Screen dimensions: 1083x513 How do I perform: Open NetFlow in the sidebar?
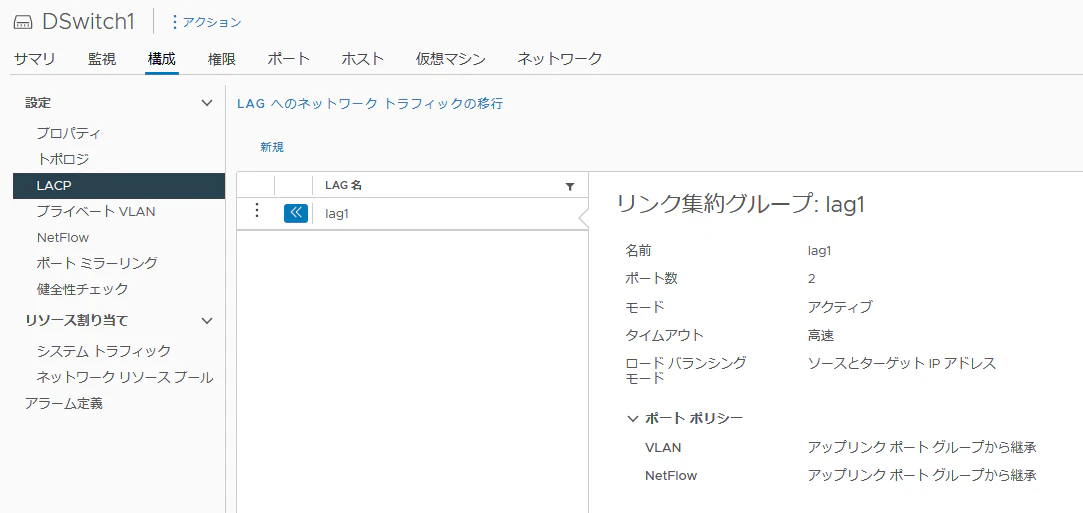coord(63,238)
